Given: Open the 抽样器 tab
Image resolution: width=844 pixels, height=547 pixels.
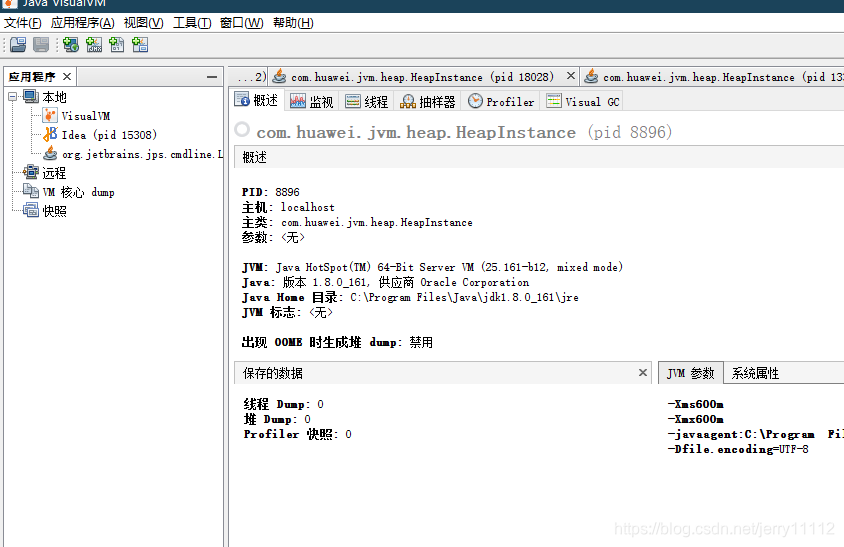Looking at the screenshot, I should pos(428,101).
